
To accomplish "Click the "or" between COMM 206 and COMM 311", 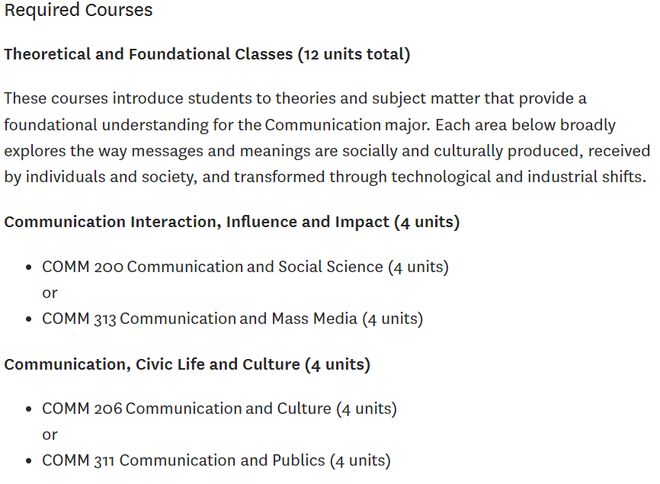I will pos(50,435).
